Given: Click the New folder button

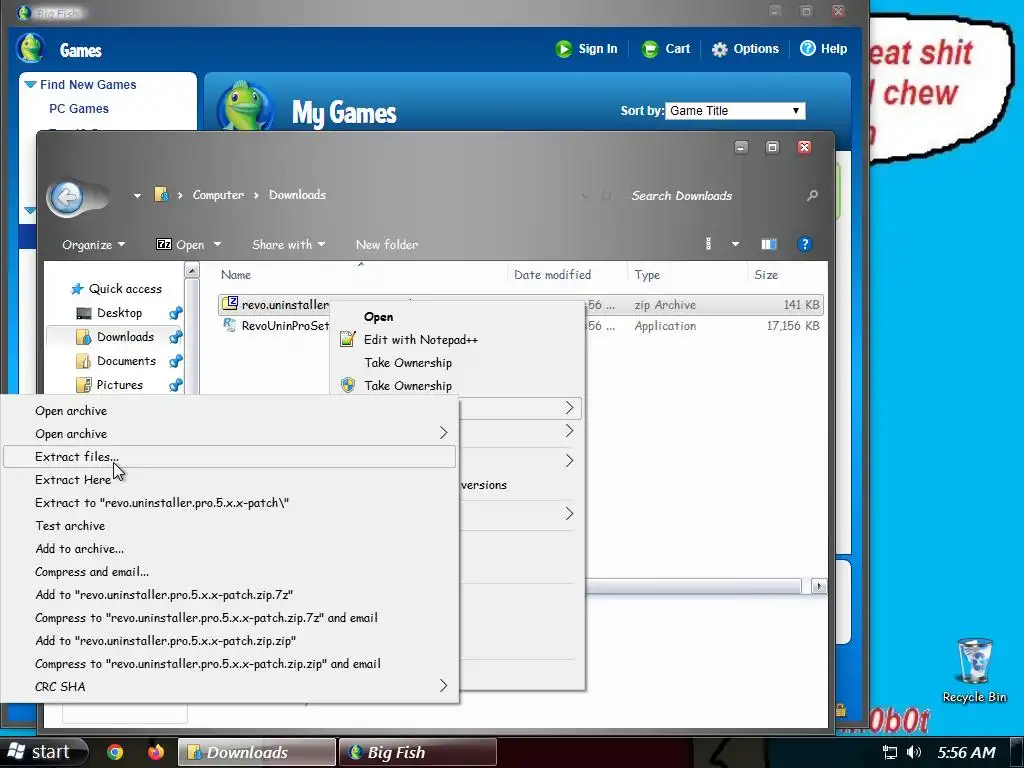Looking at the screenshot, I should pos(387,245).
